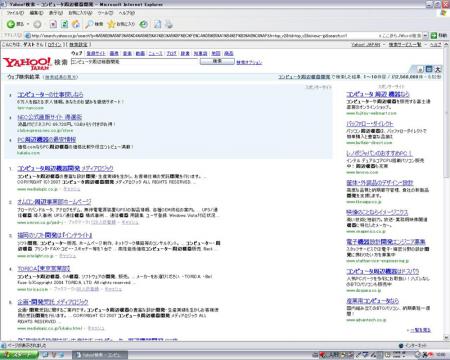The height and width of the screenshot is (360, 450).
Task: Open sponsor link NEC公式通販サイト
Action: click(50, 117)
